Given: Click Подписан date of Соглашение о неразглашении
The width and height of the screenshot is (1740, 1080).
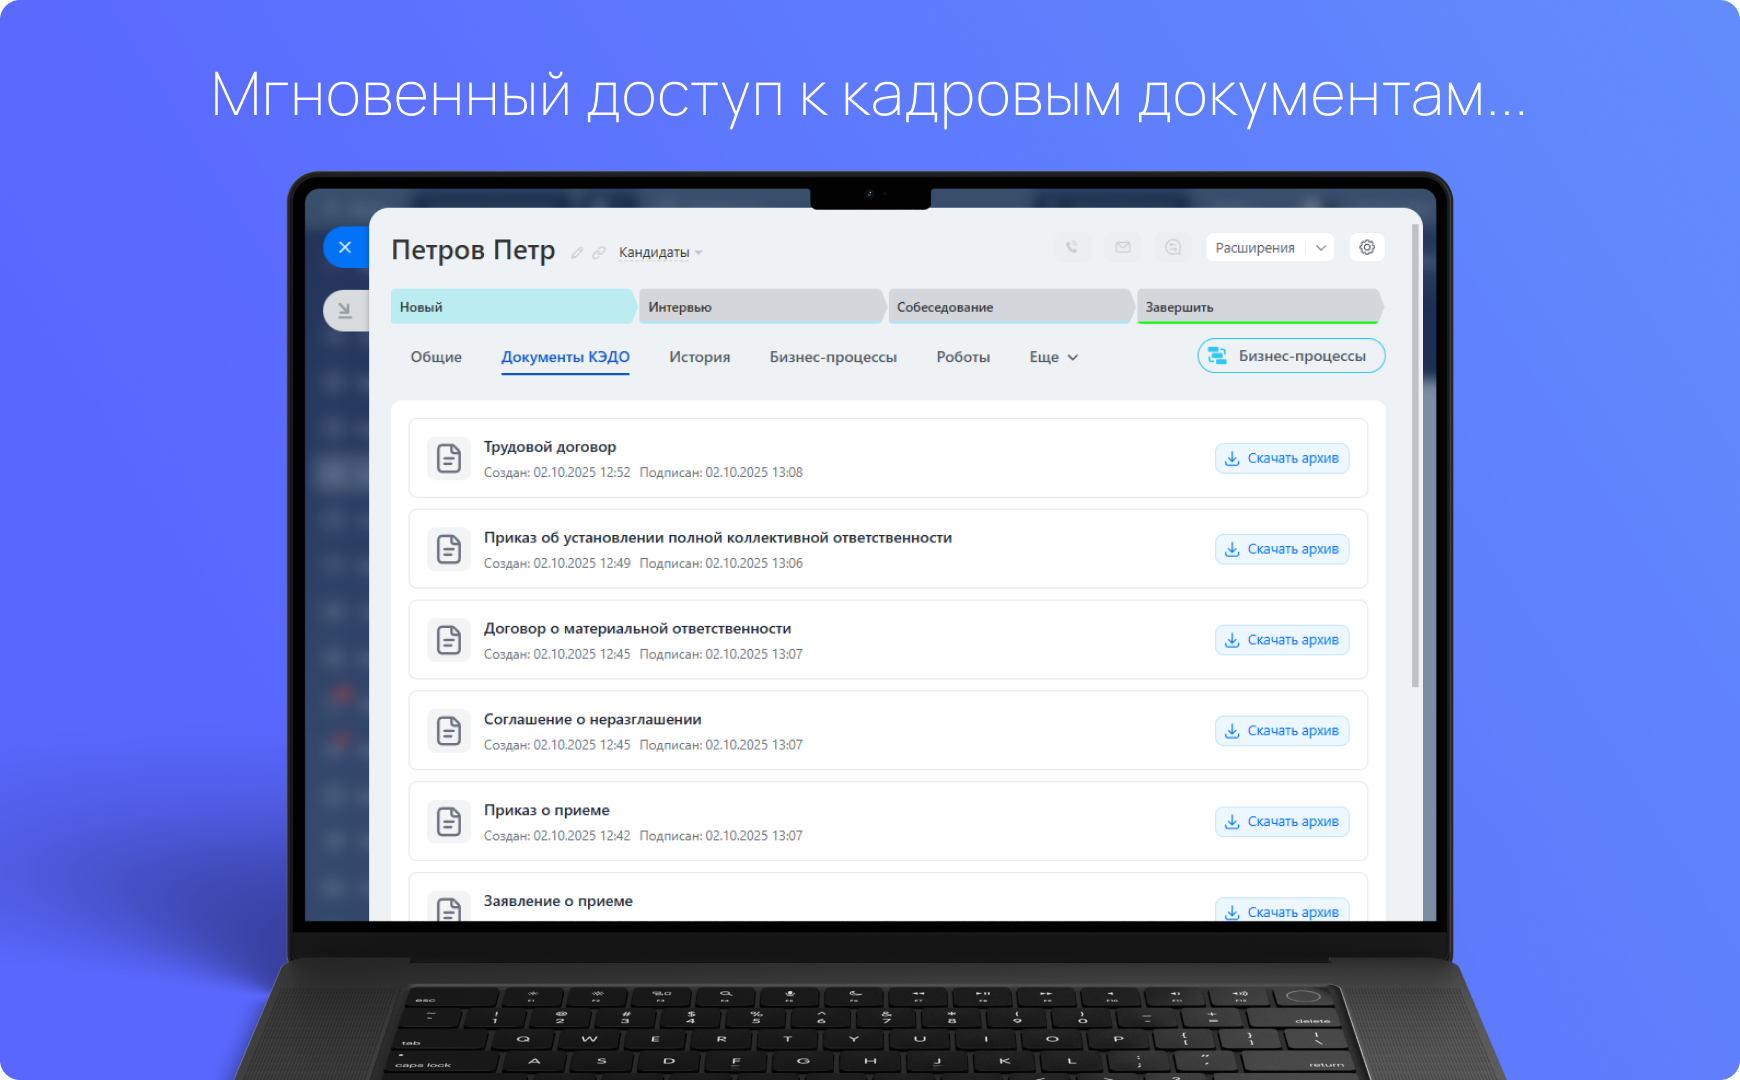Looking at the screenshot, I should 721,746.
